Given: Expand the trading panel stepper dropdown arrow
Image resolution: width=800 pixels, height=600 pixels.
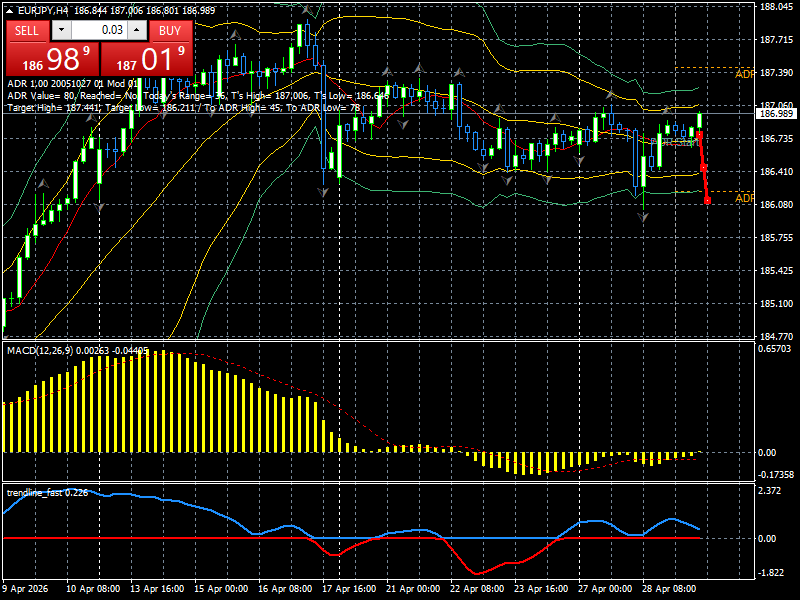Looking at the screenshot, I should coord(60,30).
